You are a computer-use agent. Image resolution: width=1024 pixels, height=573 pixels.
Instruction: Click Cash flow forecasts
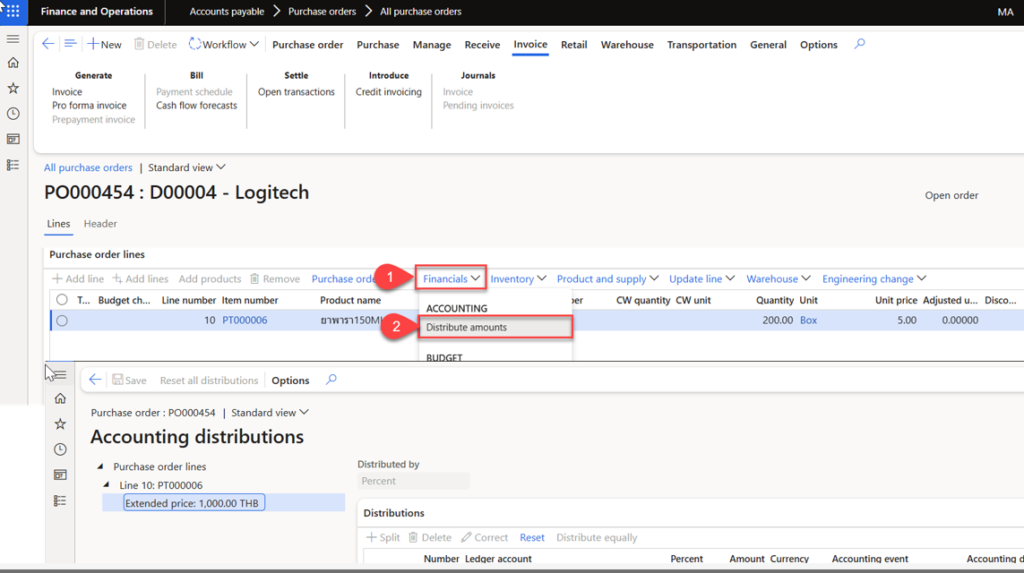[197, 105]
